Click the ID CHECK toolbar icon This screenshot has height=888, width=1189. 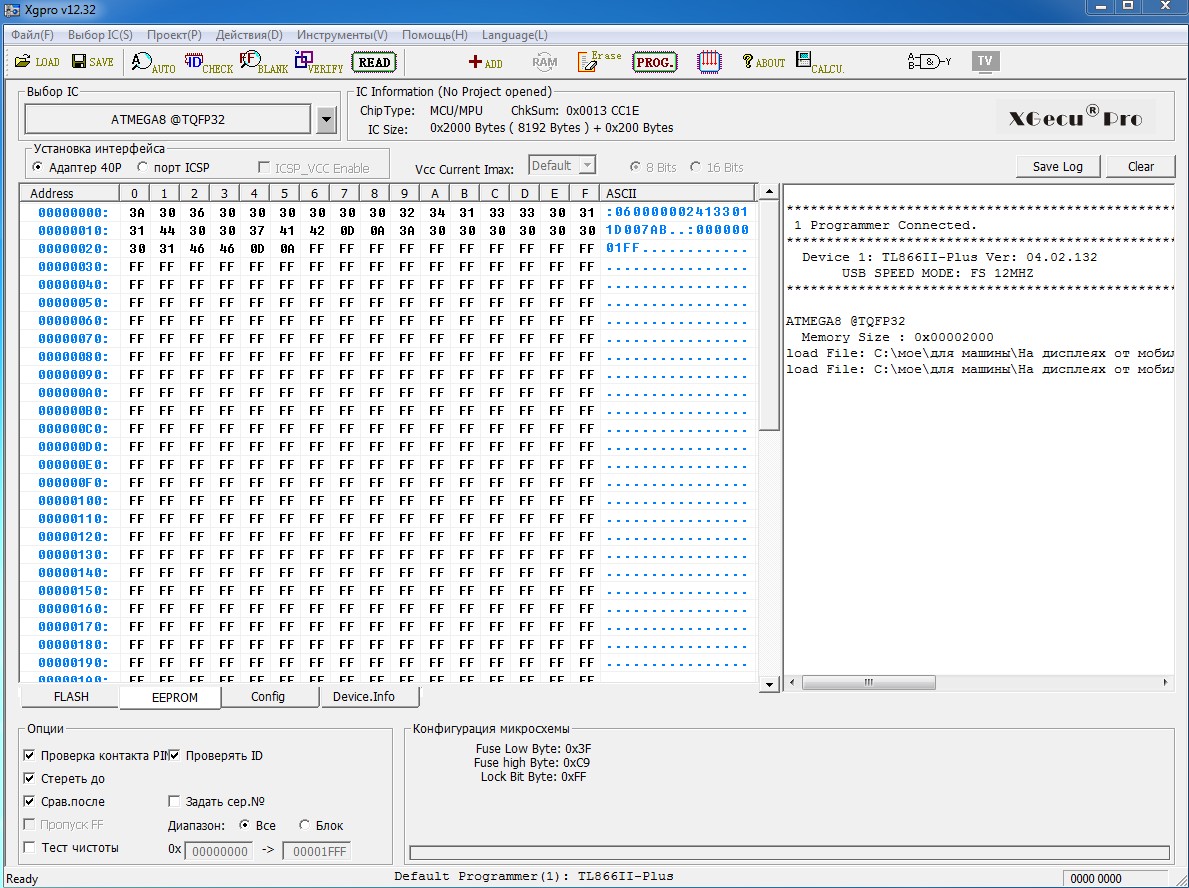[x=208, y=63]
